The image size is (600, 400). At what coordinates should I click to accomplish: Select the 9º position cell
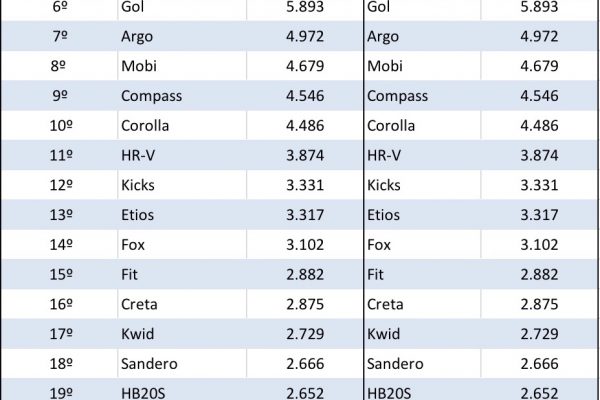click(59, 97)
